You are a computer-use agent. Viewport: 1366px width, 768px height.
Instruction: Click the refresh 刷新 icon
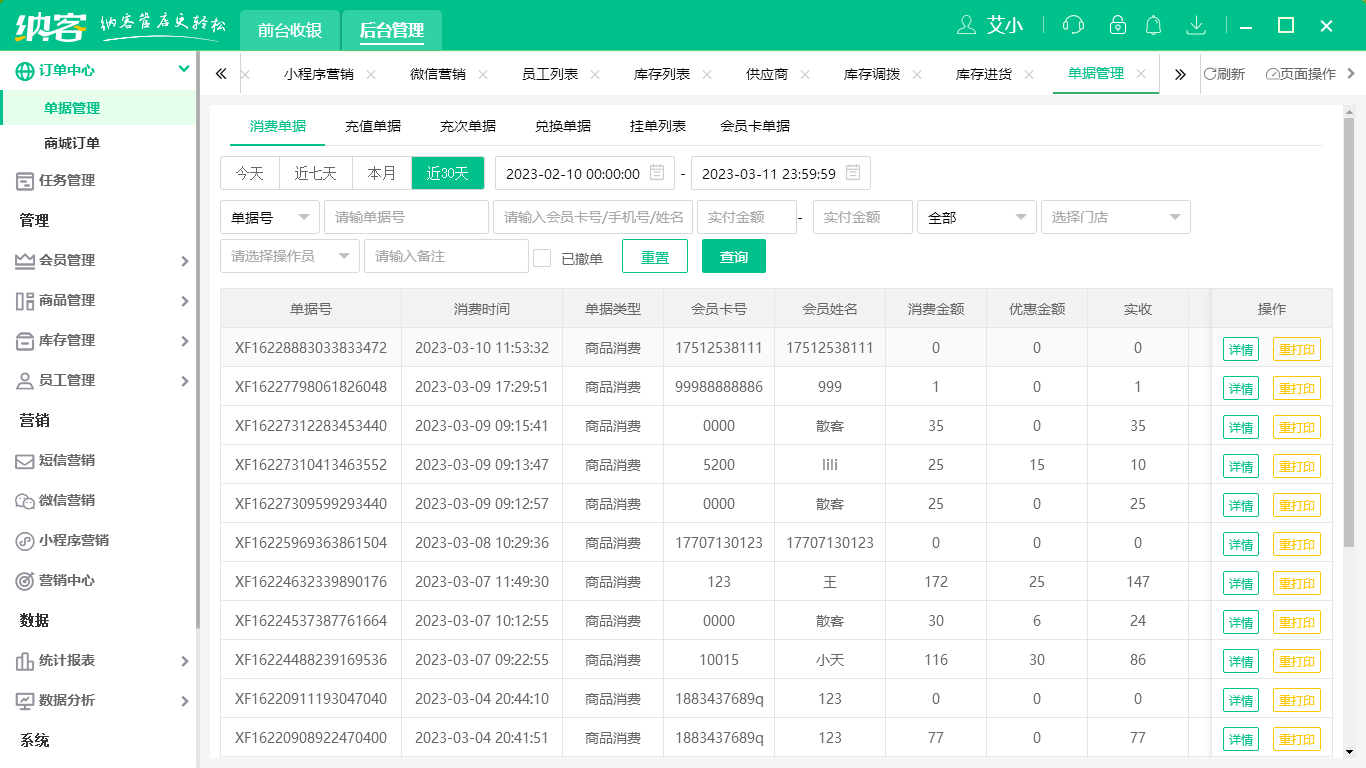pos(1210,74)
